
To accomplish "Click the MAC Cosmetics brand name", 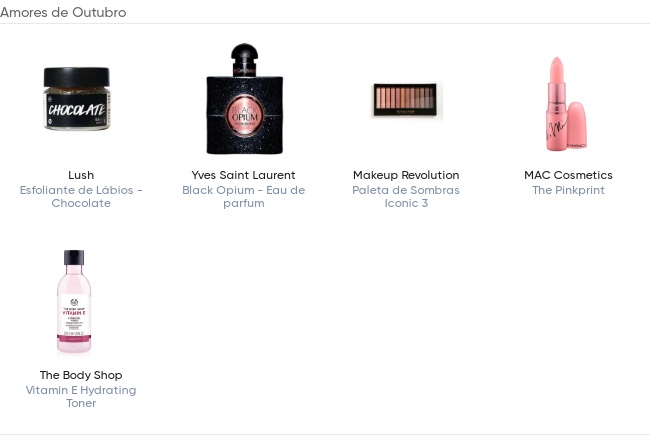I will pyautogui.click(x=568, y=175).
